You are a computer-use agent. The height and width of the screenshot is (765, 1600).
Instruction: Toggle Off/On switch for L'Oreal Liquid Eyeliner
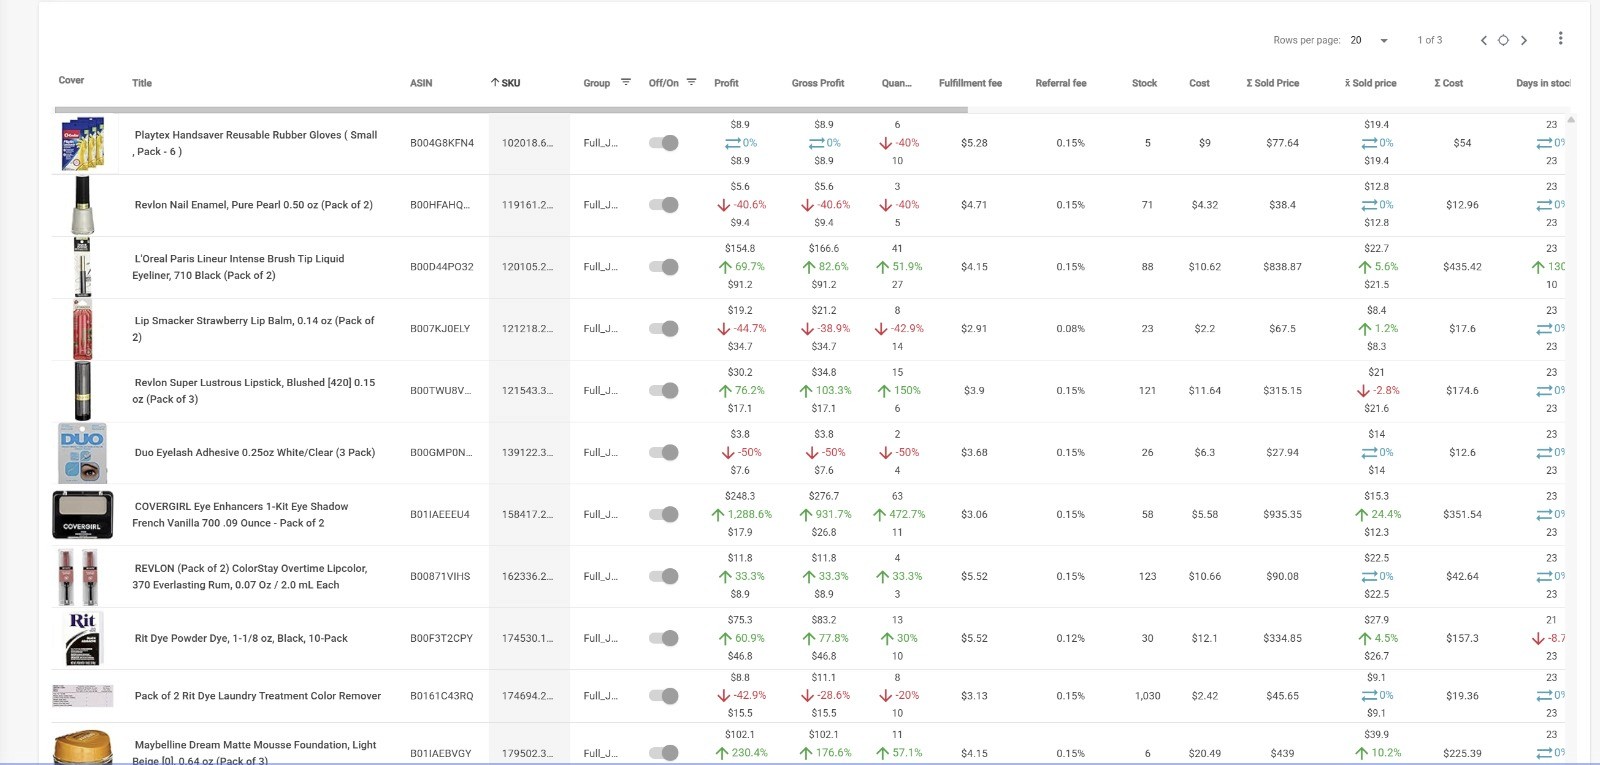pyautogui.click(x=664, y=267)
